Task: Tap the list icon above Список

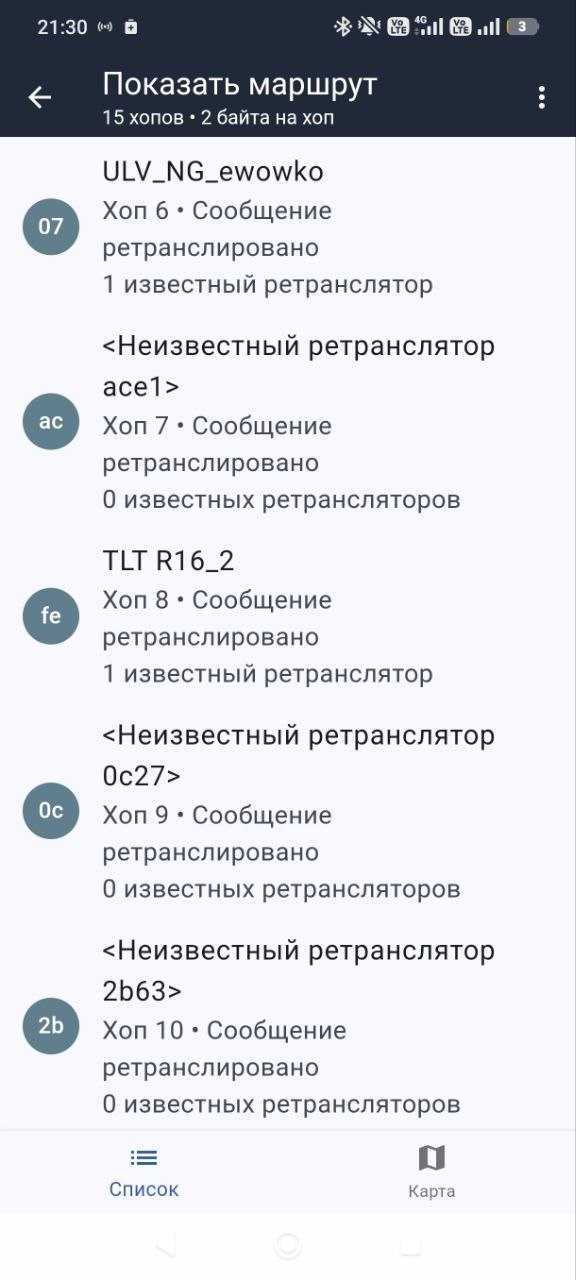Action: (144, 1158)
